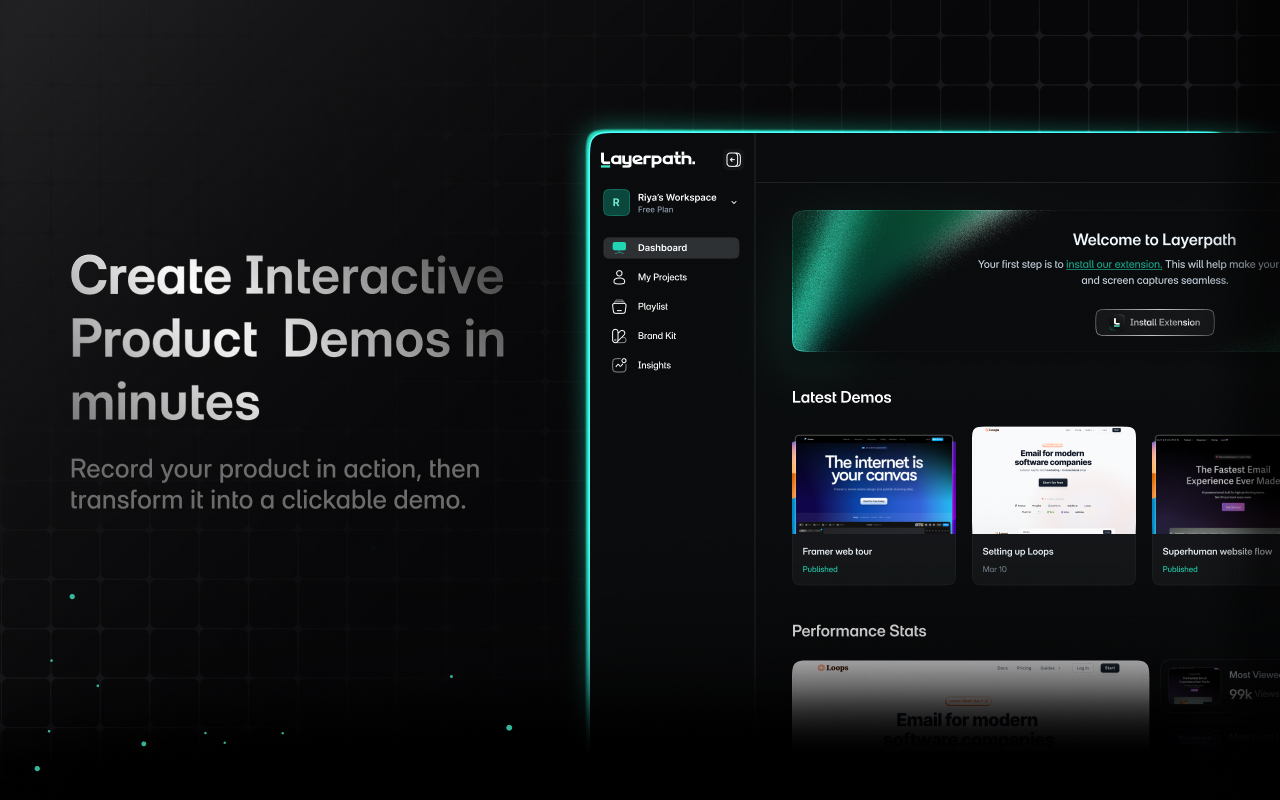Image resolution: width=1280 pixels, height=800 pixels.
Task: Open Brand Kit using its swatch icon
Action: point(620,335)
